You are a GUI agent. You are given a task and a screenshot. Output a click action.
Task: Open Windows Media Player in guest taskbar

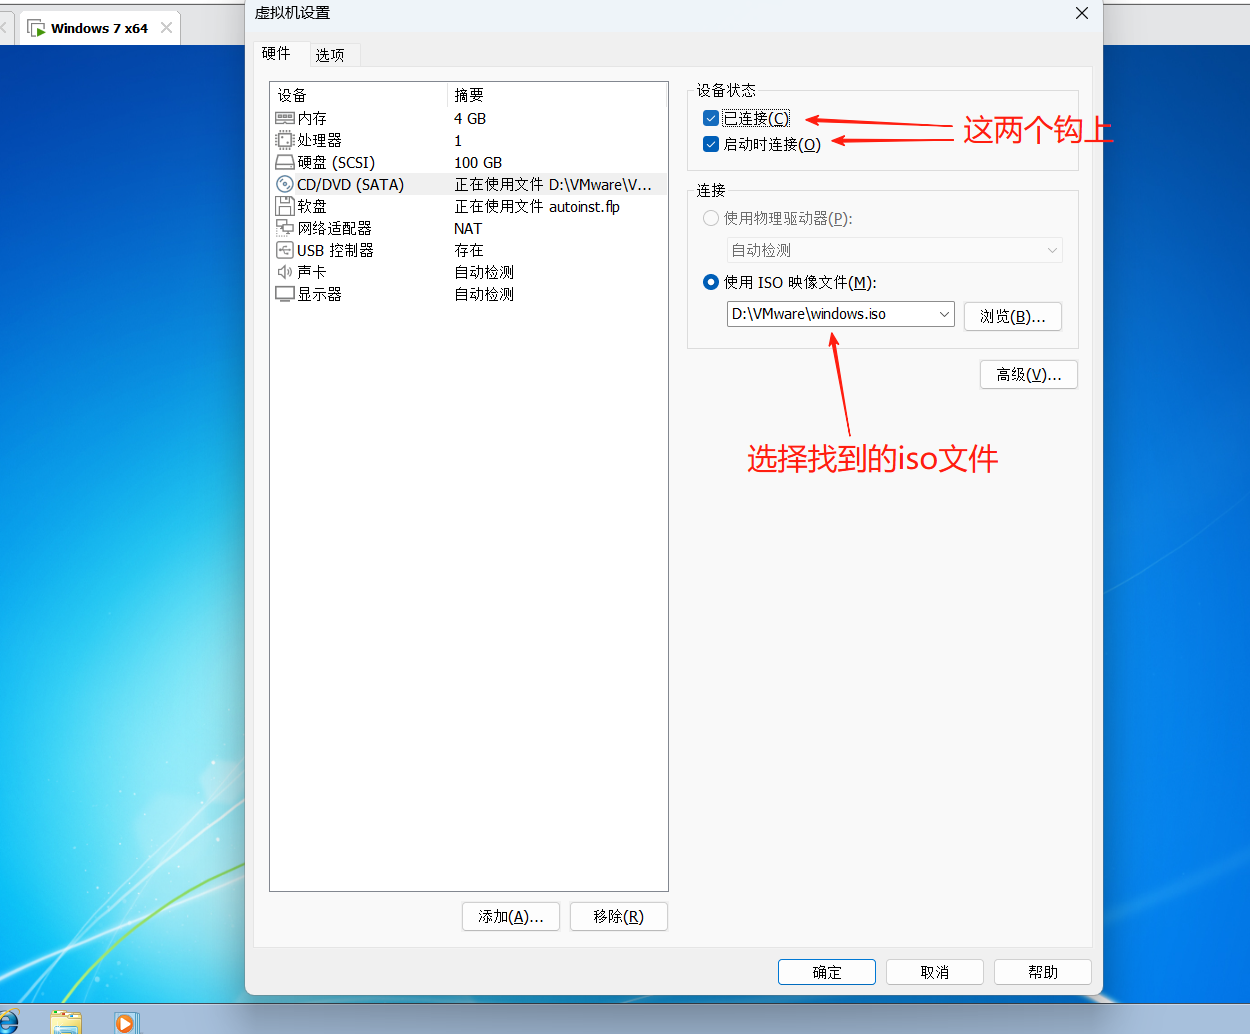(125, 1022)
